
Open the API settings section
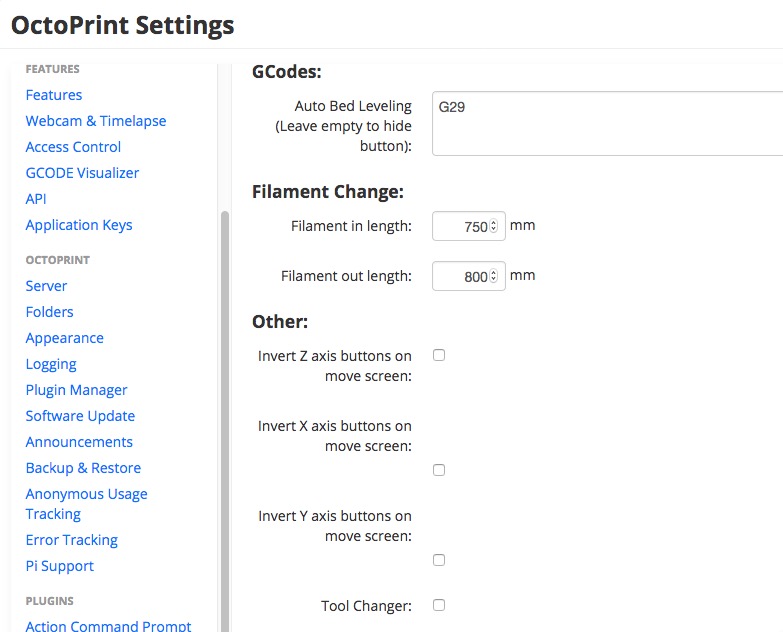coord(36,199)
